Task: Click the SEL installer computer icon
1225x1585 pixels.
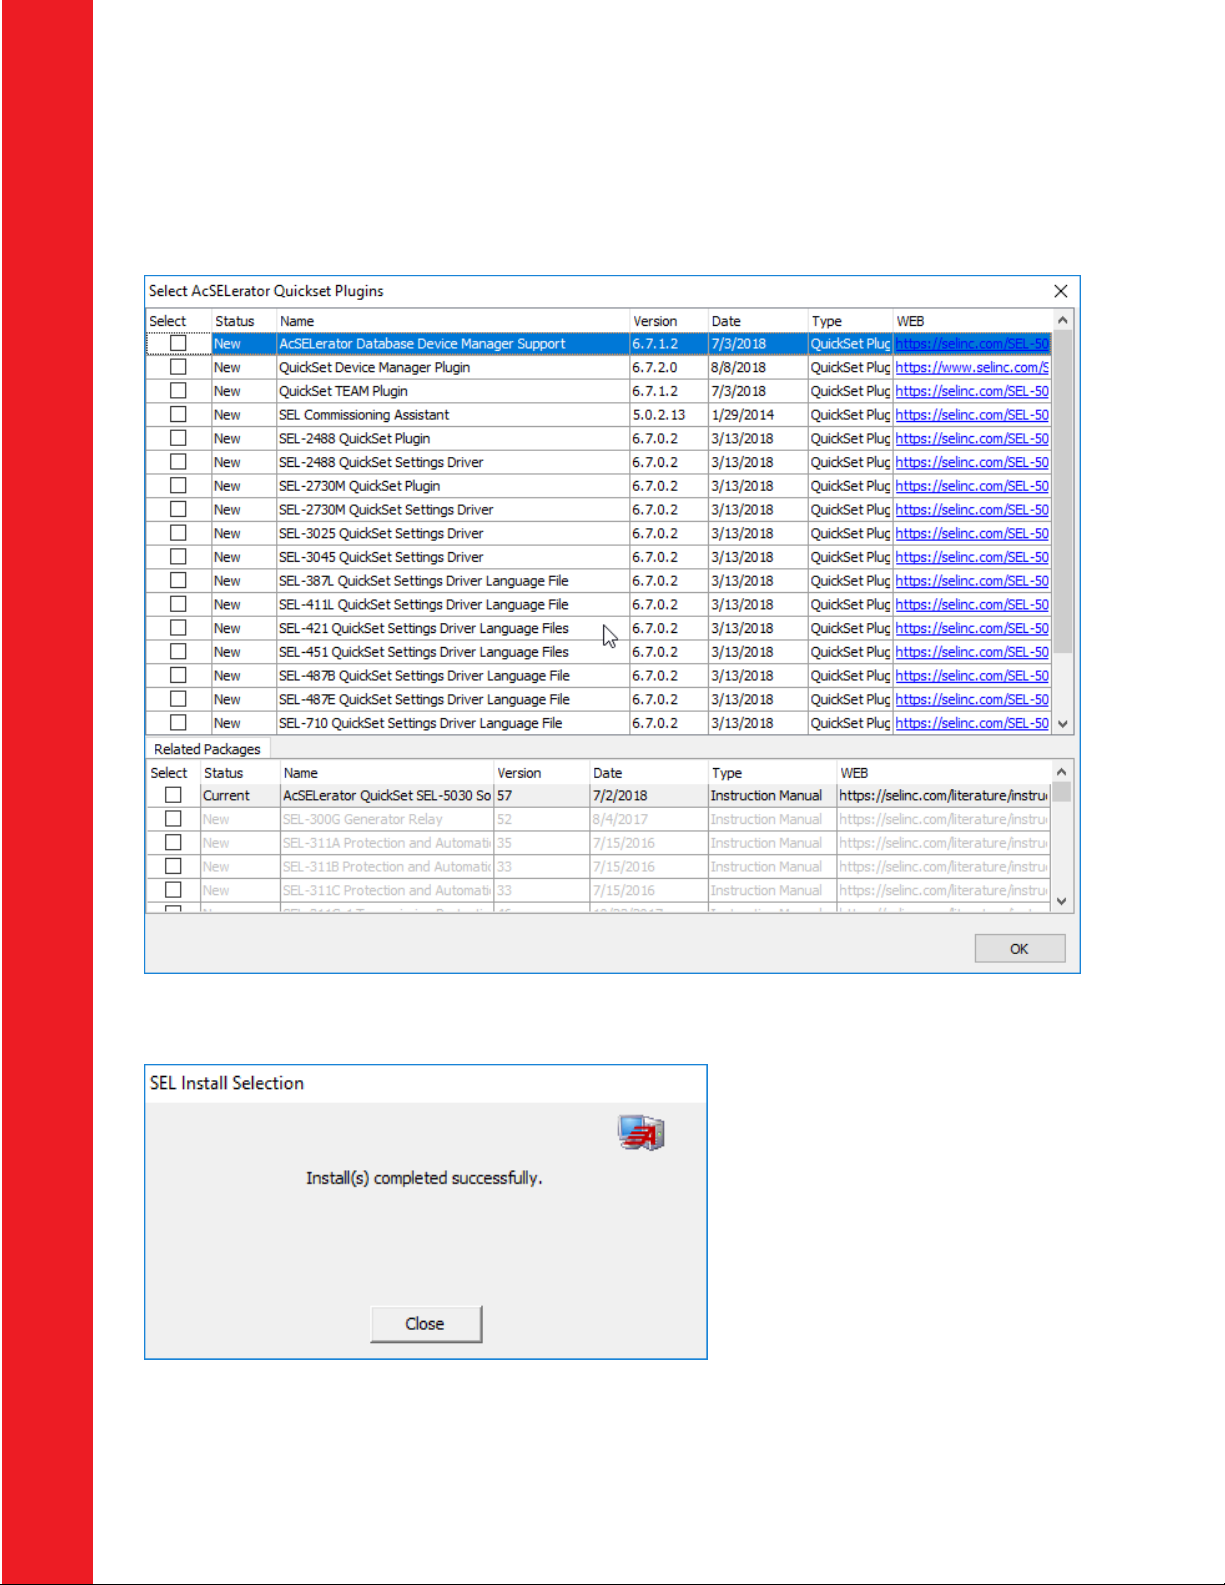Action: point(641,1133)
